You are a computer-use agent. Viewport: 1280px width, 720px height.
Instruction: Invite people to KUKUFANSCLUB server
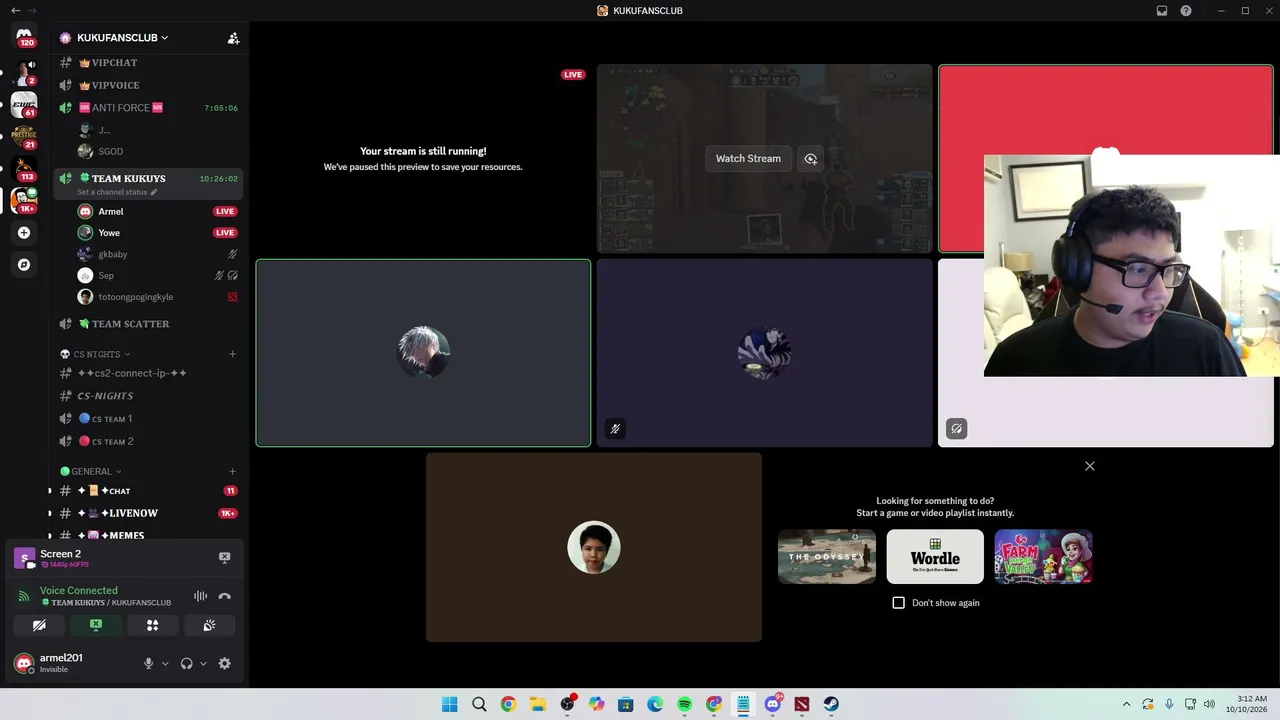click(x=233, y=38)
